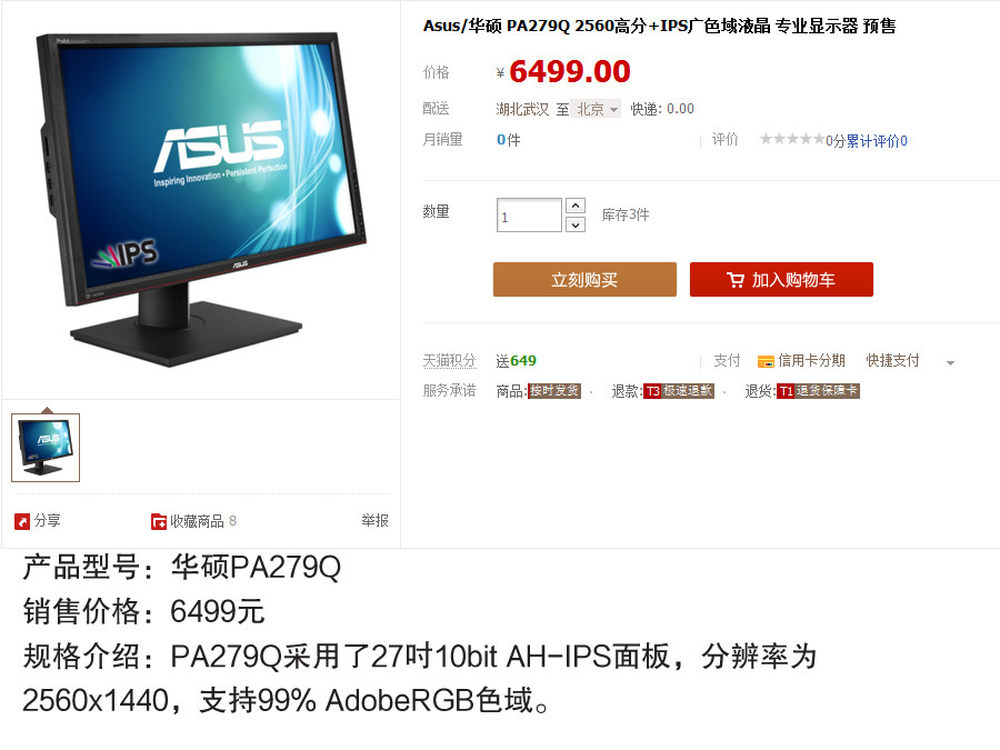Click the 收藏商品 favorite folder icon
The height and width of the screenshot is (750, 1000).
158,521
